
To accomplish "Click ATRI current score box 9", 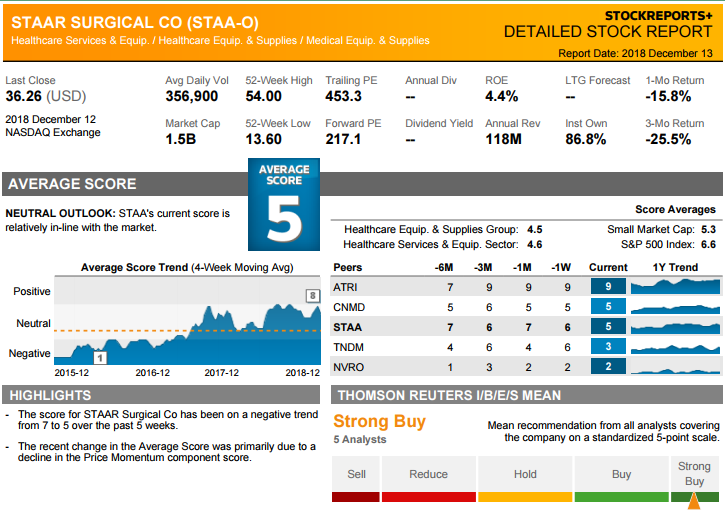I will [x=608, y=286].
